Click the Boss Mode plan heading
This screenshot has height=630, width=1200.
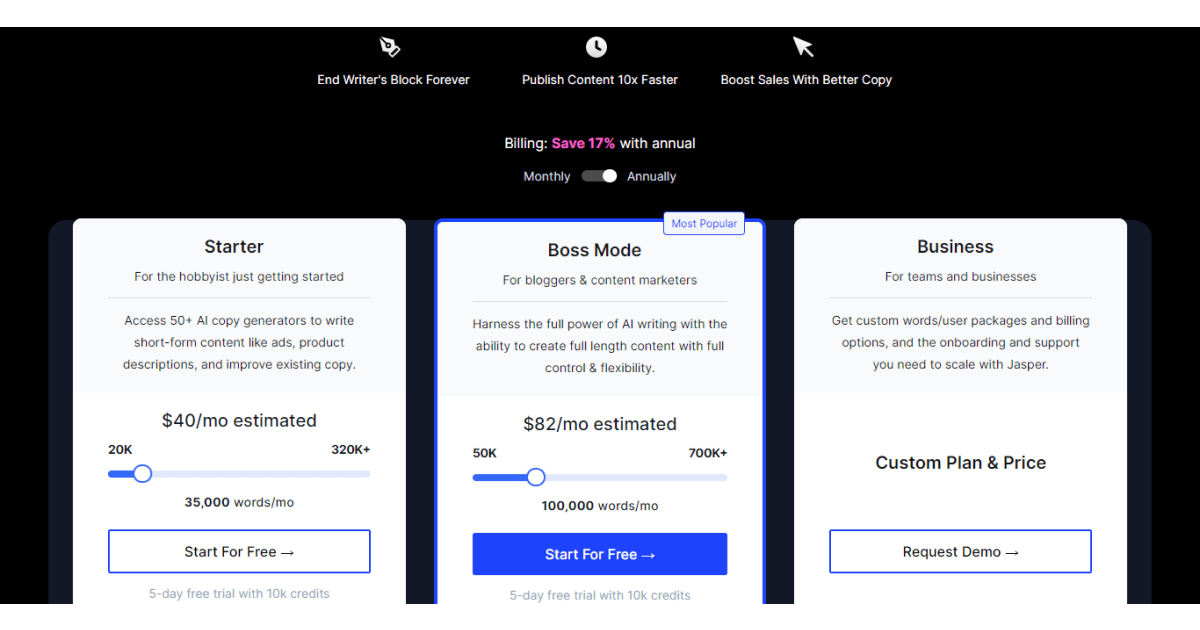[x=595, y=250]
